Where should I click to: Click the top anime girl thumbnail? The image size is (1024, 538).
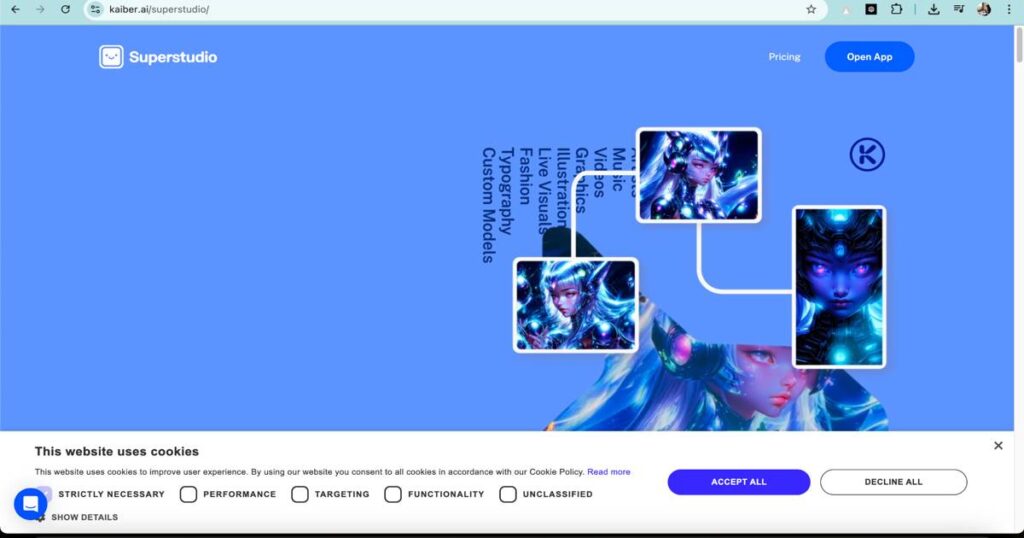(x=698, y=175)
